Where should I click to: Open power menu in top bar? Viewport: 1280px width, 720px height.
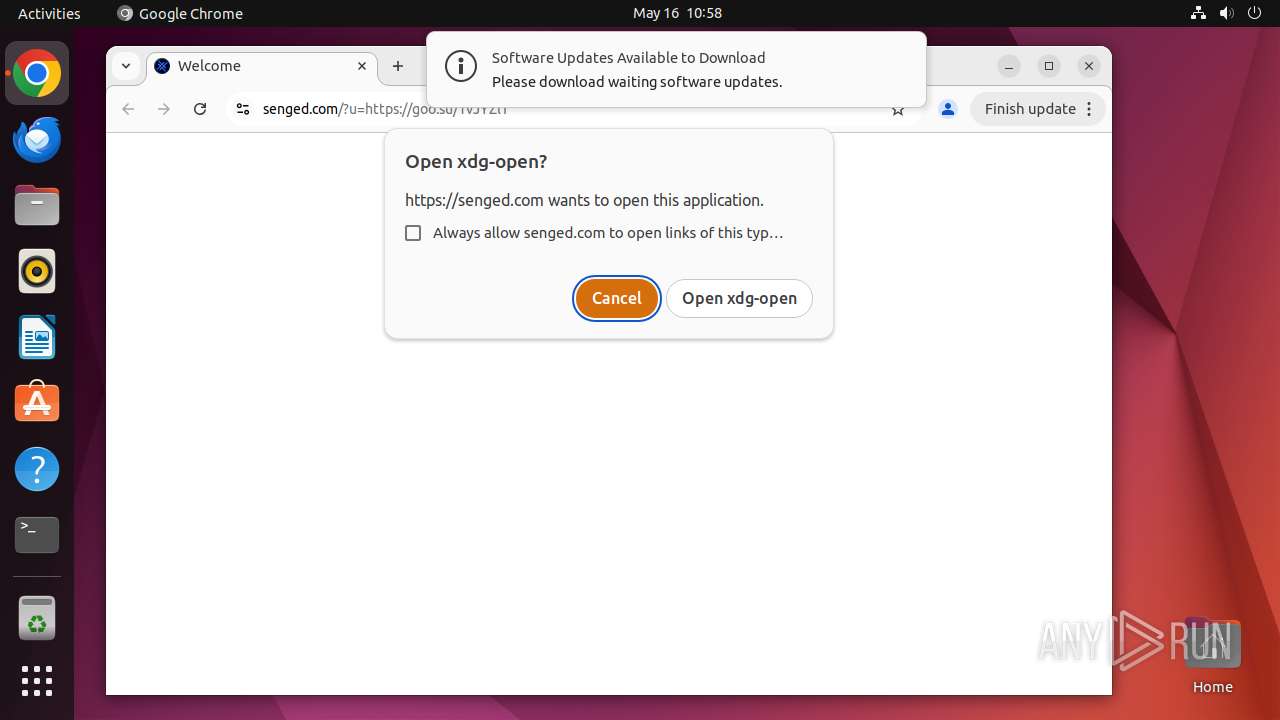[1254, 13]
